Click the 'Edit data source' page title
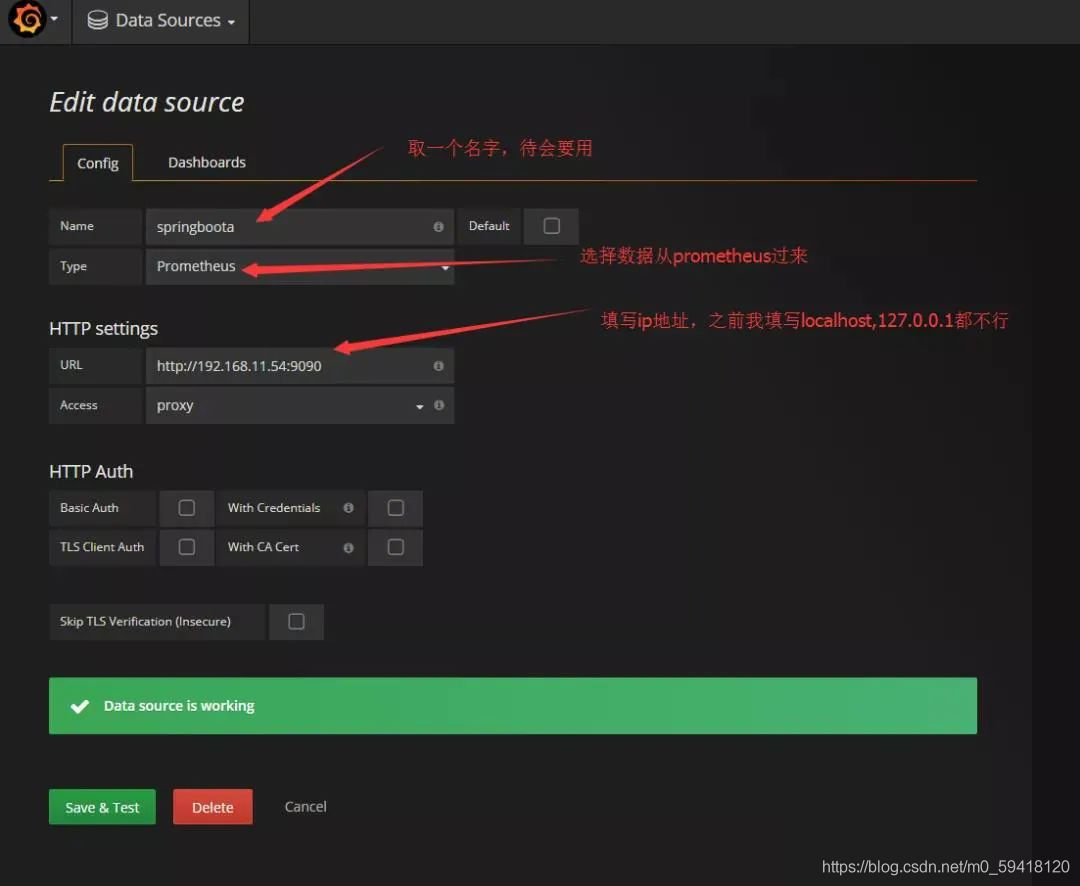Viewport: 1080px width, 886px height. [x=147, y=102]
